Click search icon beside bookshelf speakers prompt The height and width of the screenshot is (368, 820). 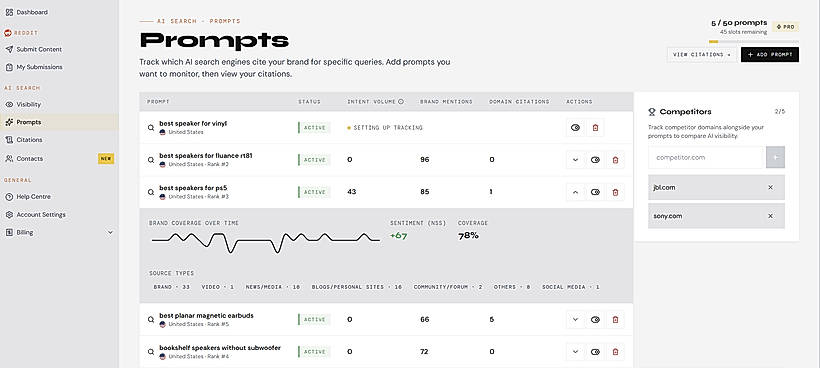click(x=151, y=352)
